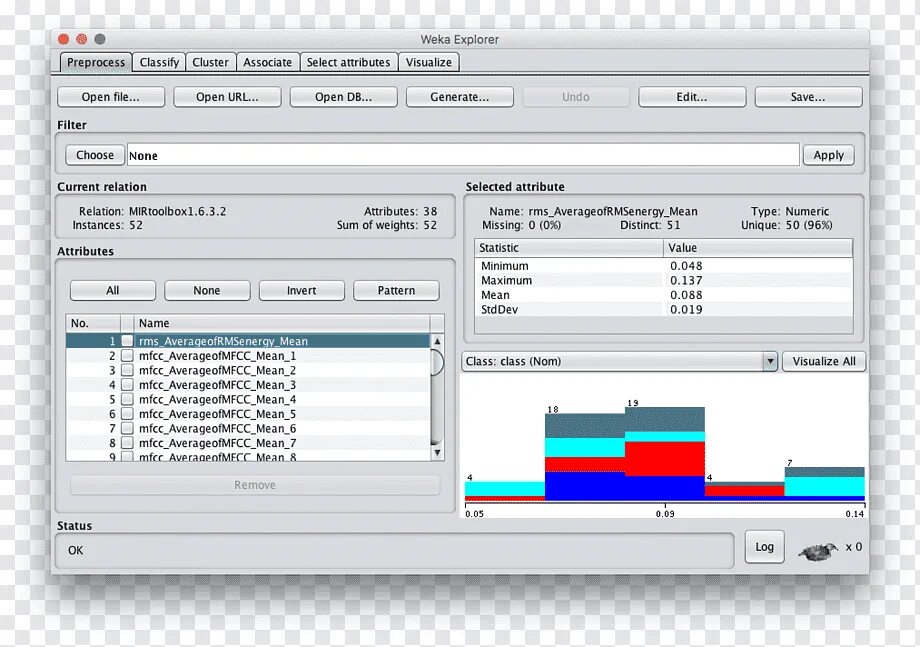This screenshot has height=647, width=920.
Task: Switch to the Classify tab
Action: (159, 62)
